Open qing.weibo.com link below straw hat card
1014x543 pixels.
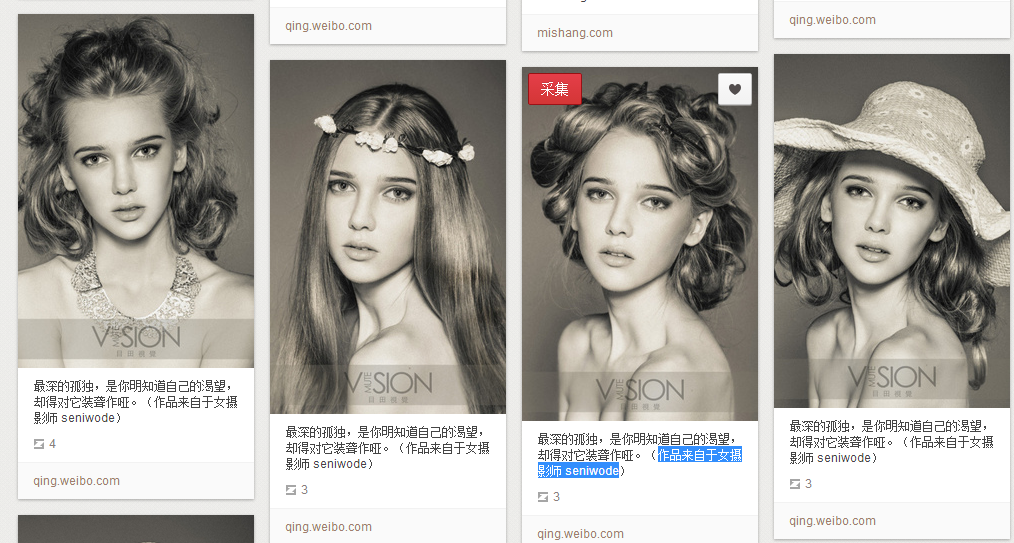(x=832, y=521)
